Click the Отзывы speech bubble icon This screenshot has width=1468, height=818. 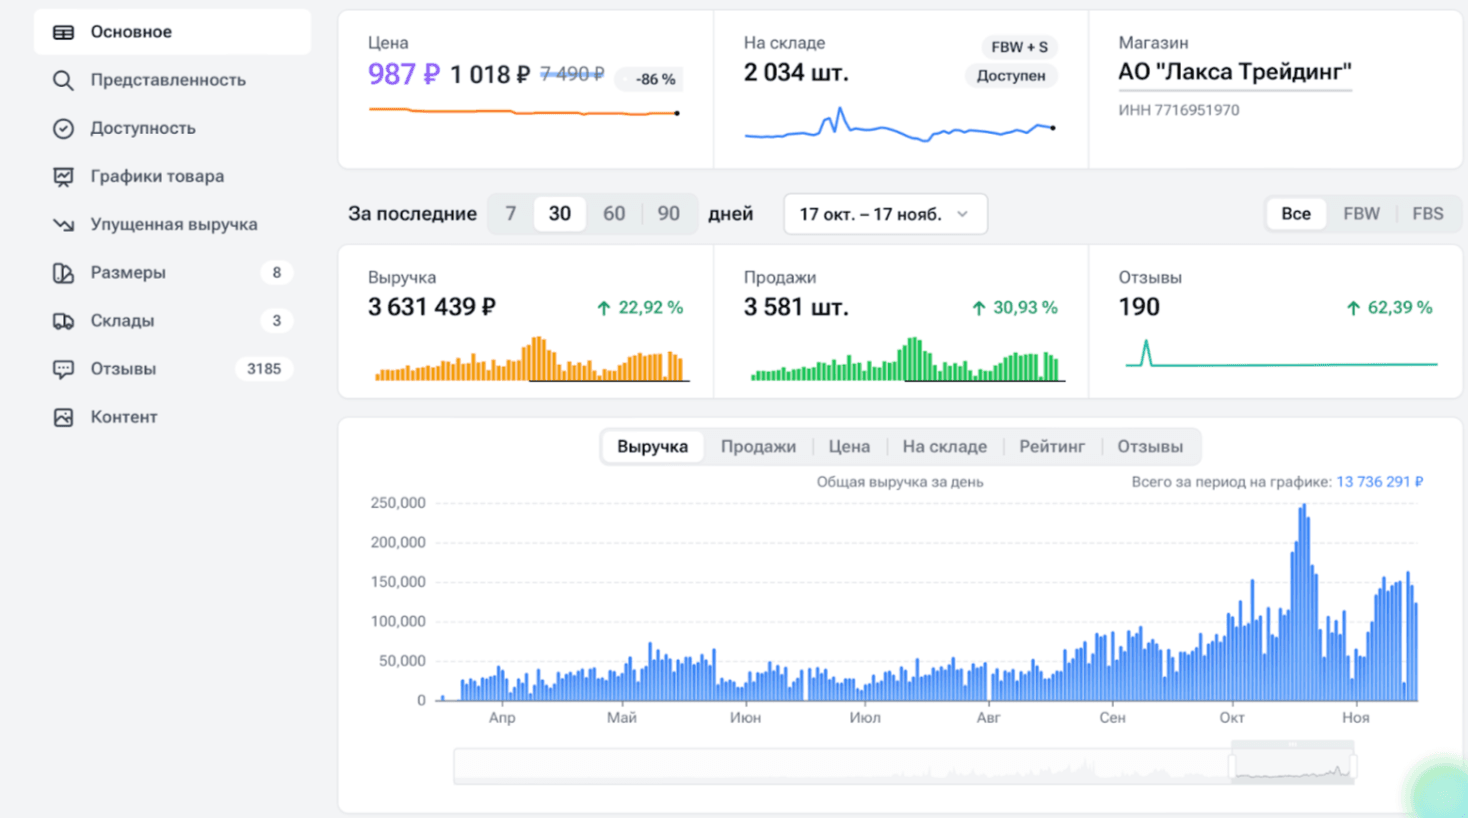[63, 369]
